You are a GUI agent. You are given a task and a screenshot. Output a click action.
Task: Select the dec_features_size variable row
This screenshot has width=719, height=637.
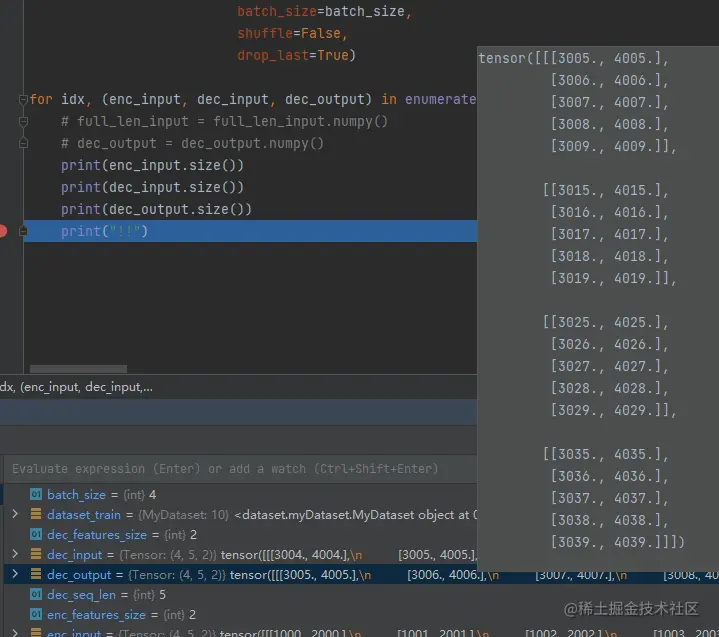240,534
